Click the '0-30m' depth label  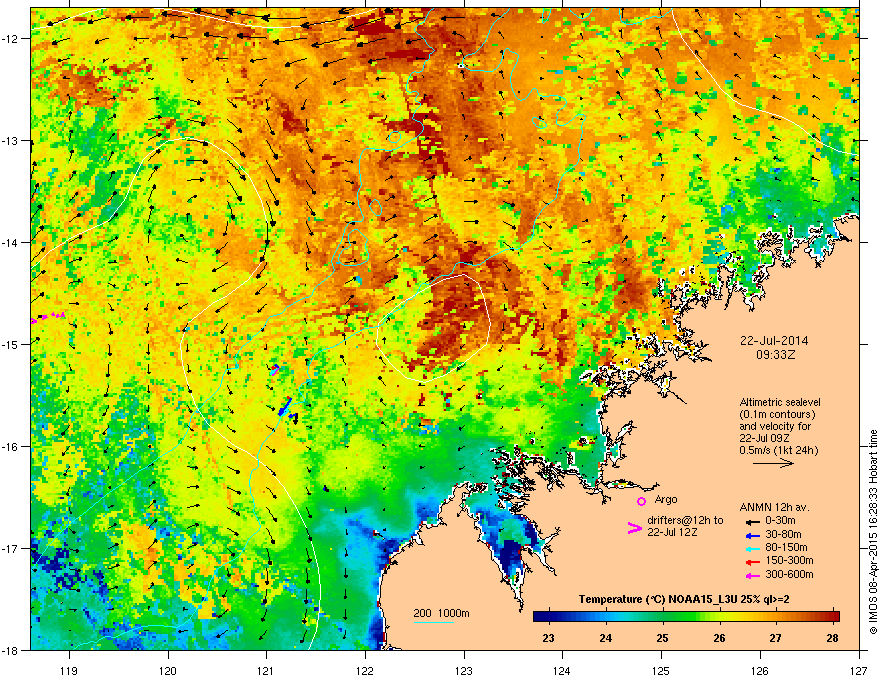(781, 521)
